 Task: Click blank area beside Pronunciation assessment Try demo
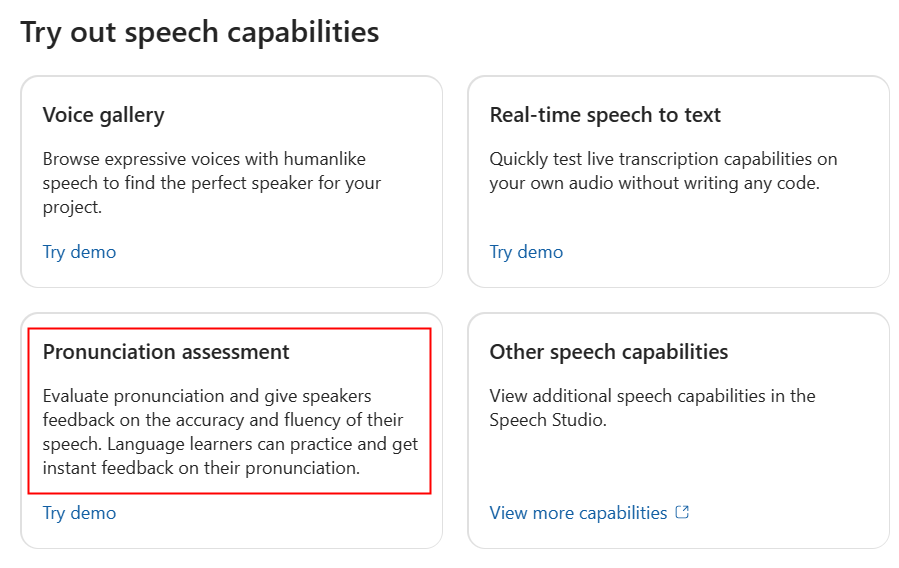[280, 520]
